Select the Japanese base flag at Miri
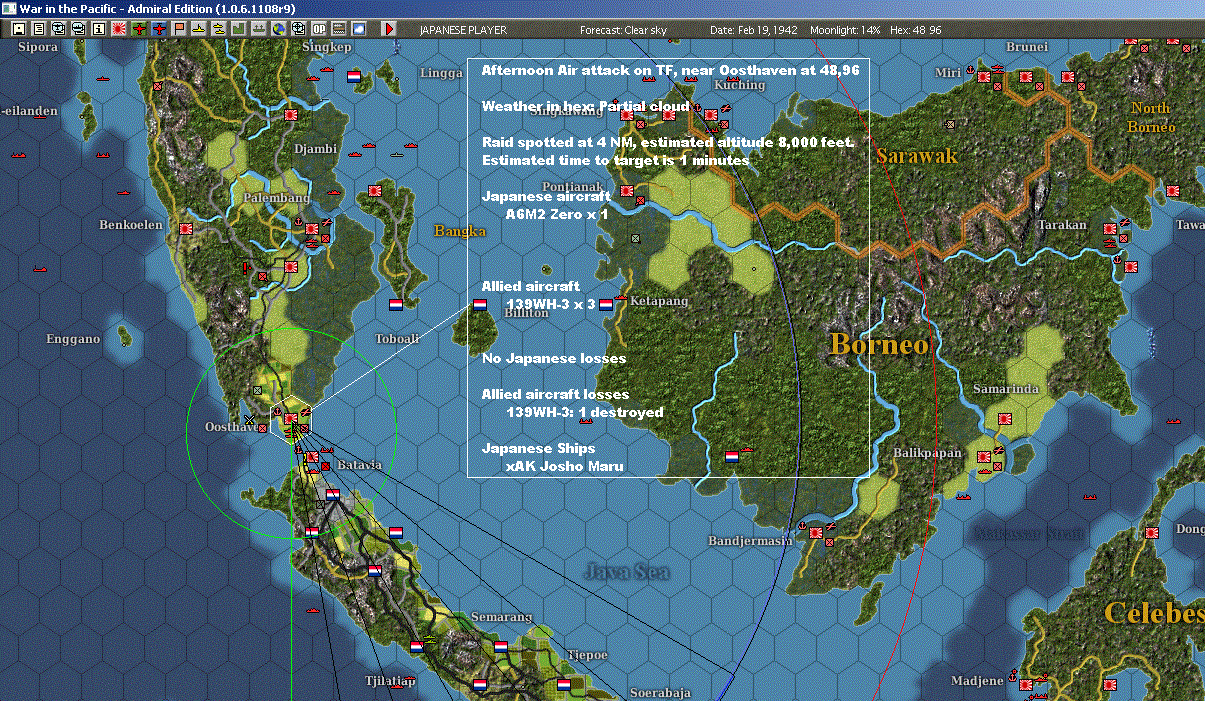Screen dimensions: 1205x701 point(984,75)
